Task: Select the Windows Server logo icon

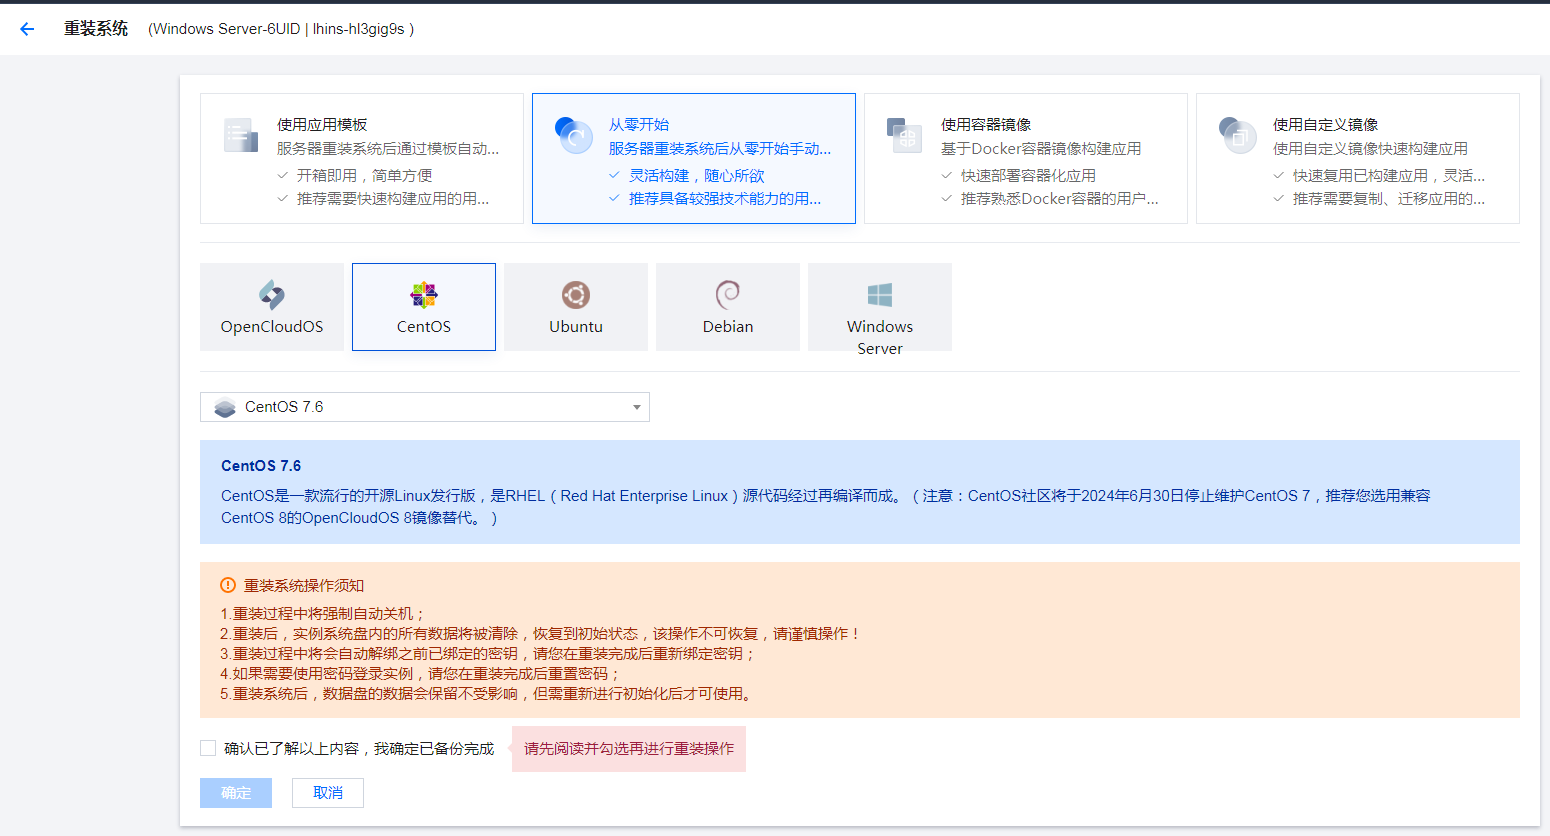Action: pos(880,294)
